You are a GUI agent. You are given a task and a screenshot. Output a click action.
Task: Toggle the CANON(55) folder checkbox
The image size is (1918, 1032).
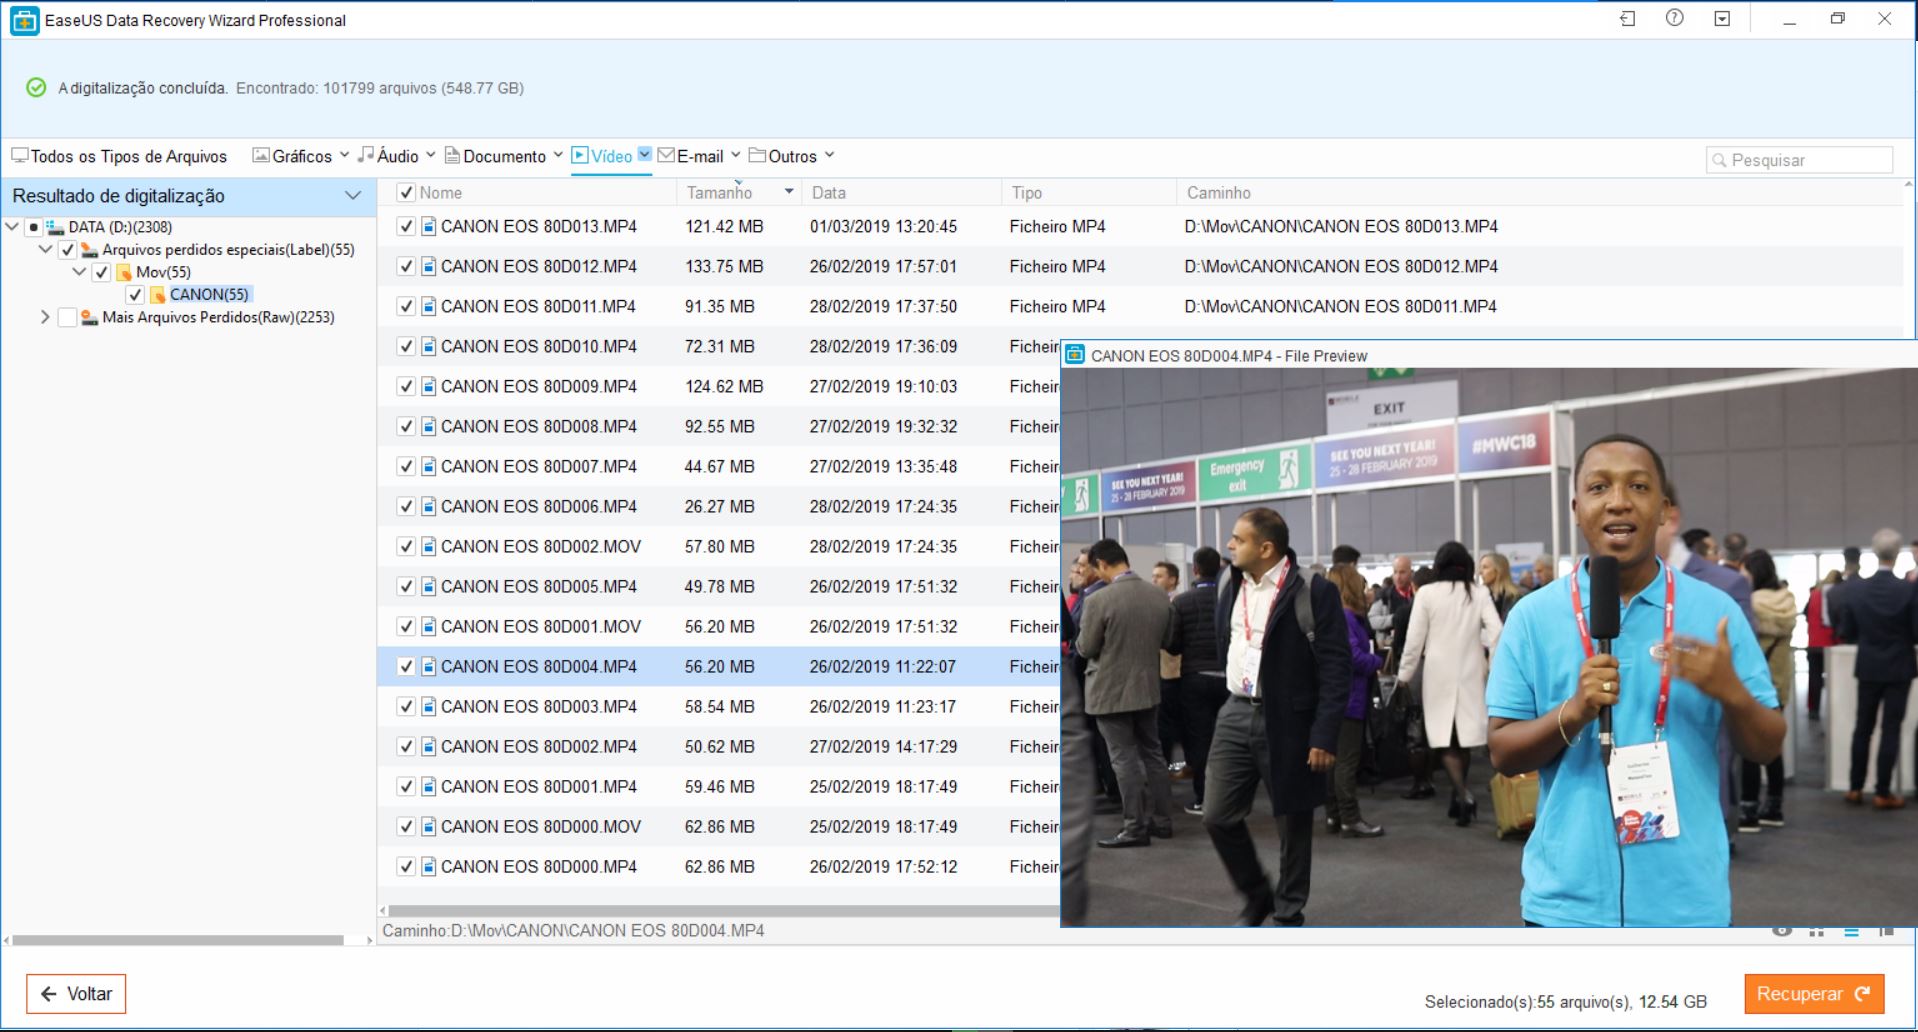[136, 294]
